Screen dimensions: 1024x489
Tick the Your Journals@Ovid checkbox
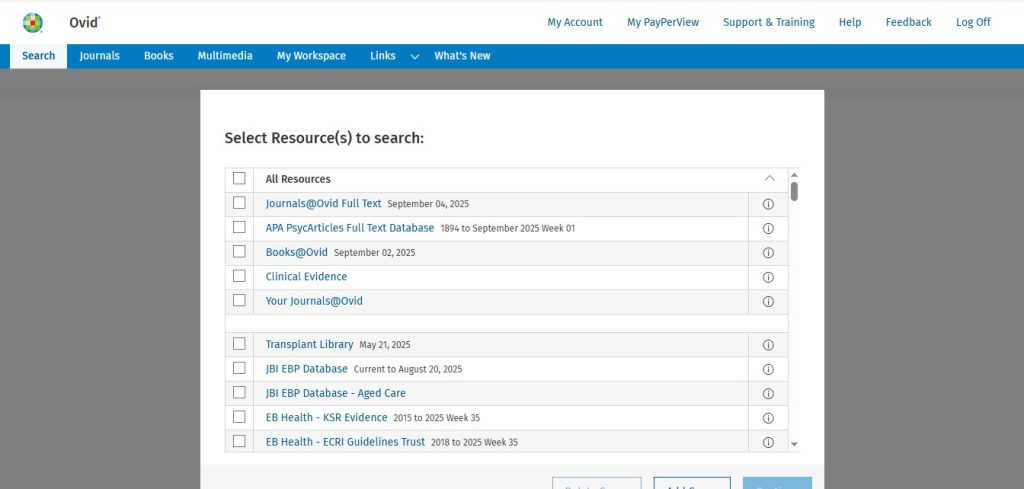(239, 300)
